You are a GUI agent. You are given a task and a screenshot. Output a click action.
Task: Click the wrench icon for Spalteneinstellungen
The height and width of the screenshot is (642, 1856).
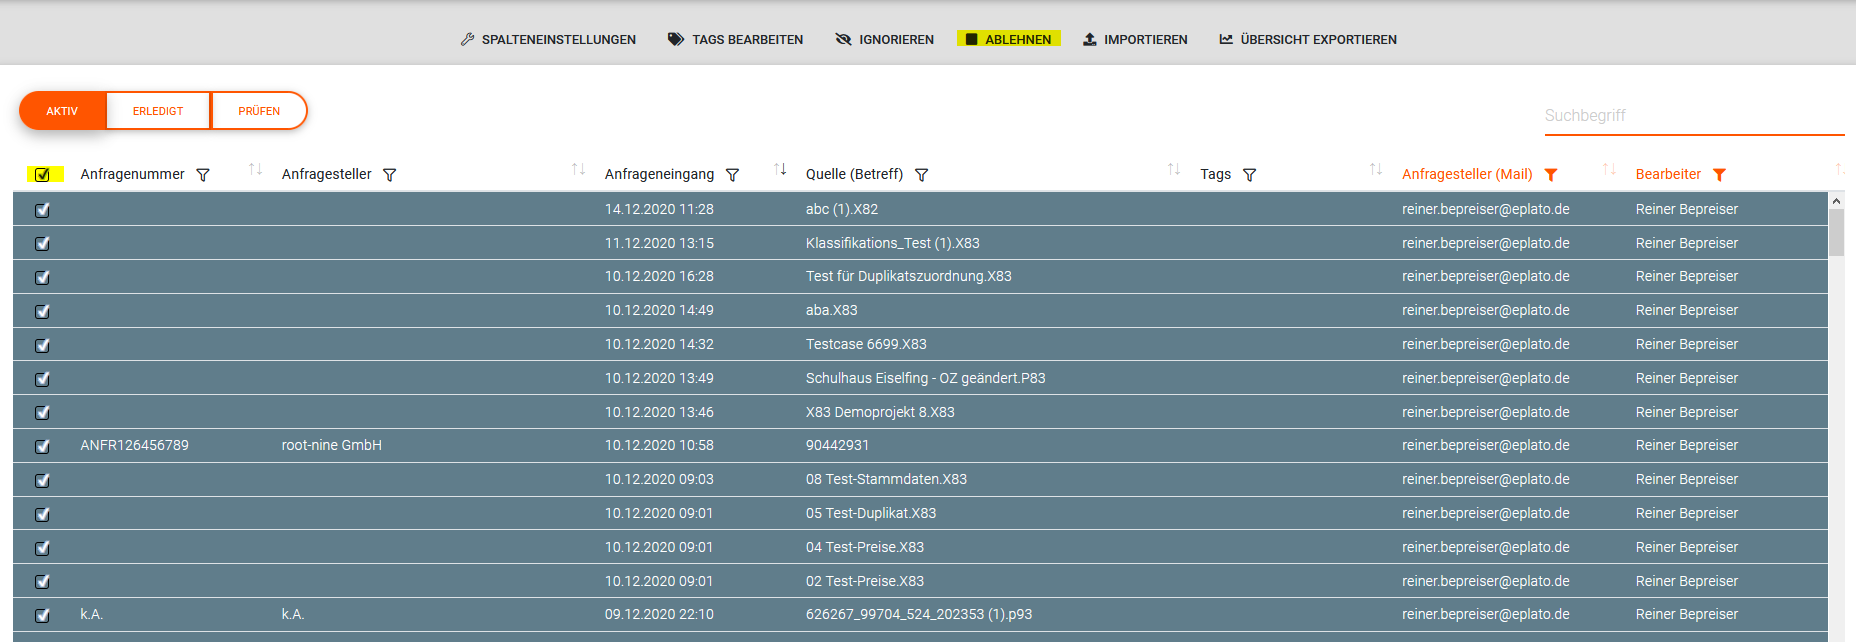pyautogui.click(x=467, y=40)
